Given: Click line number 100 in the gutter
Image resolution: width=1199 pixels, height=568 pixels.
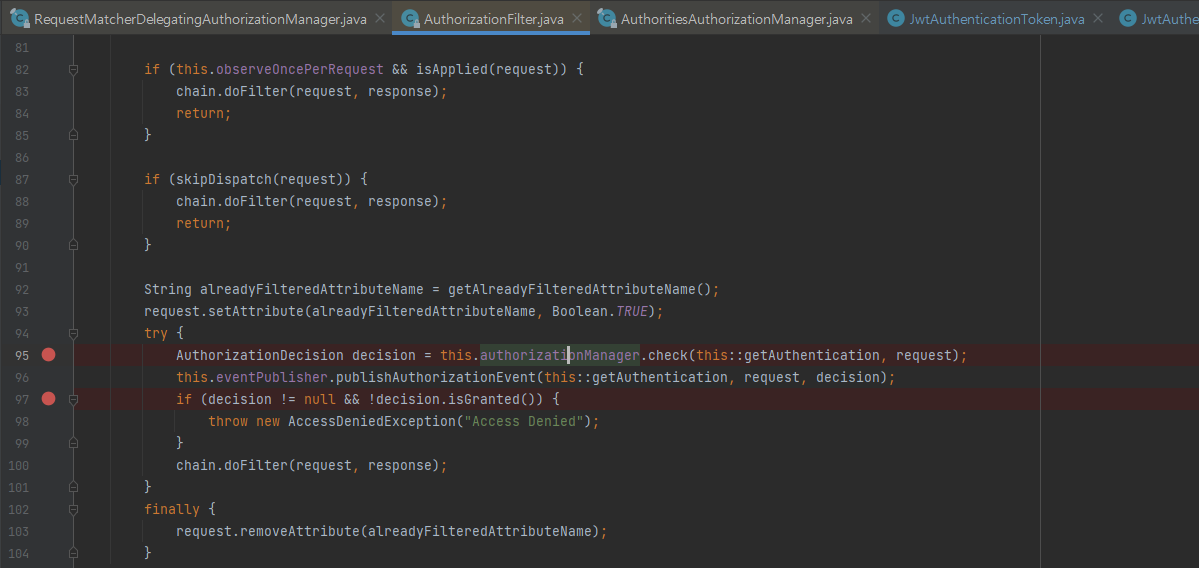Looking at the screenshot, I should [x=18, y=465].
